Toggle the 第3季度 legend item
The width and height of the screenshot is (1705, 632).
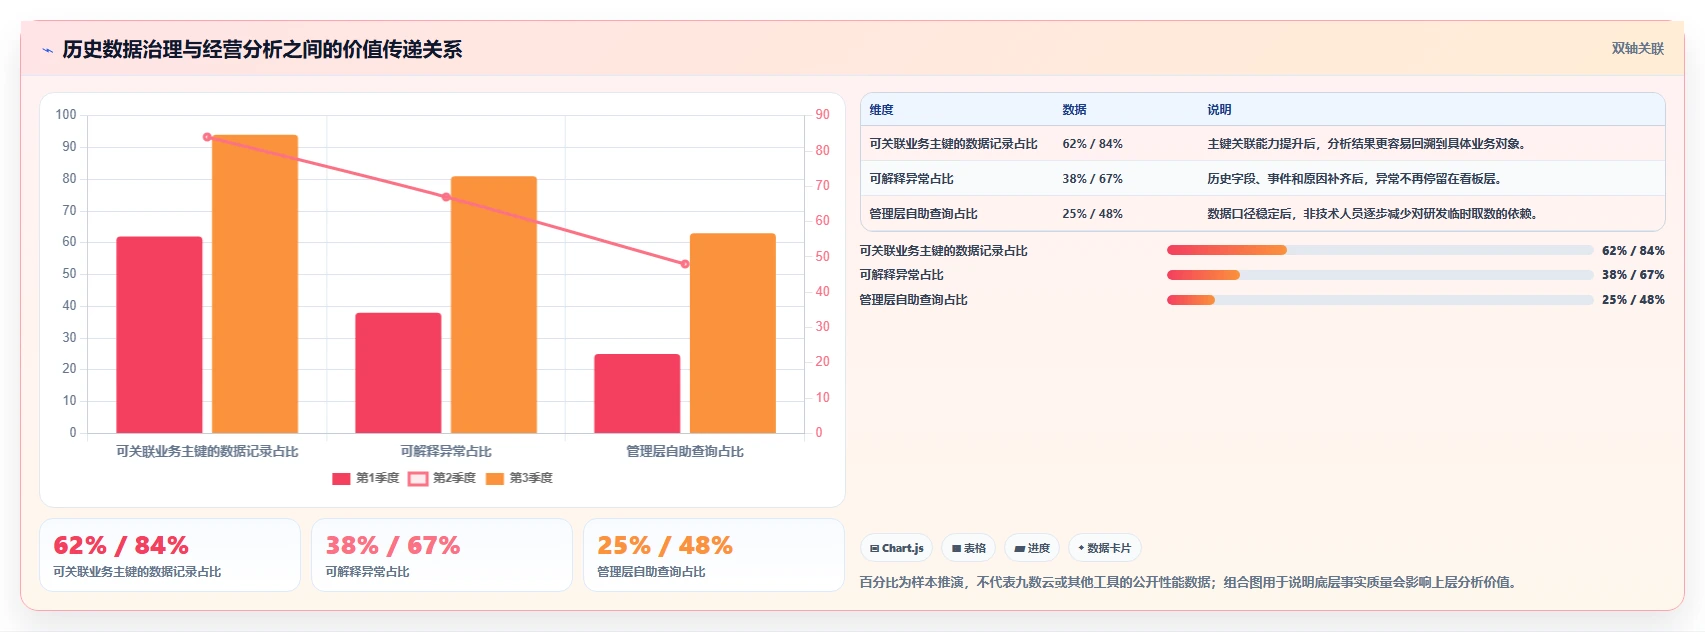[x=519, y=478]
